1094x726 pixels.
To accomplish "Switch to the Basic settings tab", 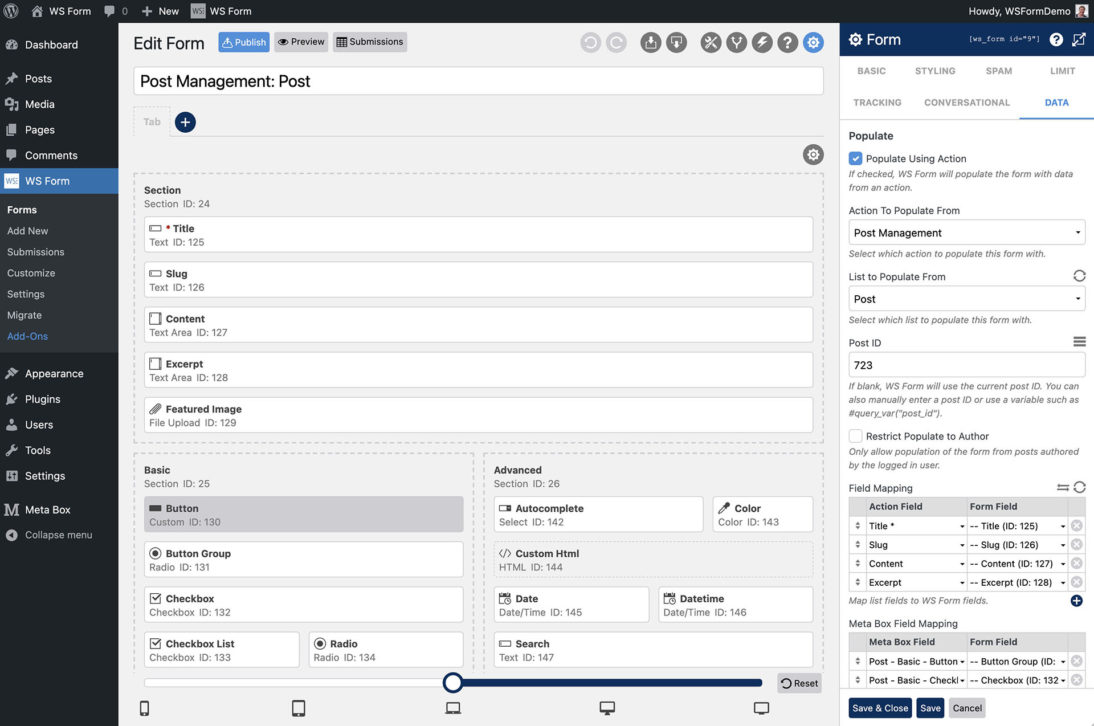I will pyautogui.click(x=871, y=71).
